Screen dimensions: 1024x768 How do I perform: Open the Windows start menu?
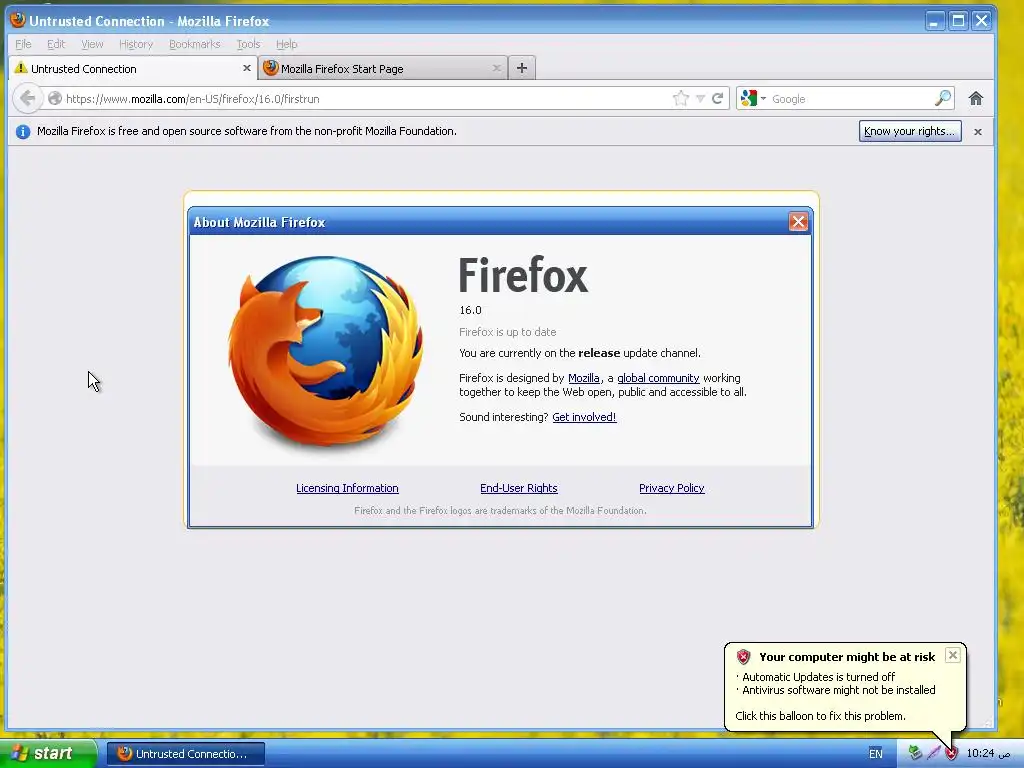[x=48, y=753]
